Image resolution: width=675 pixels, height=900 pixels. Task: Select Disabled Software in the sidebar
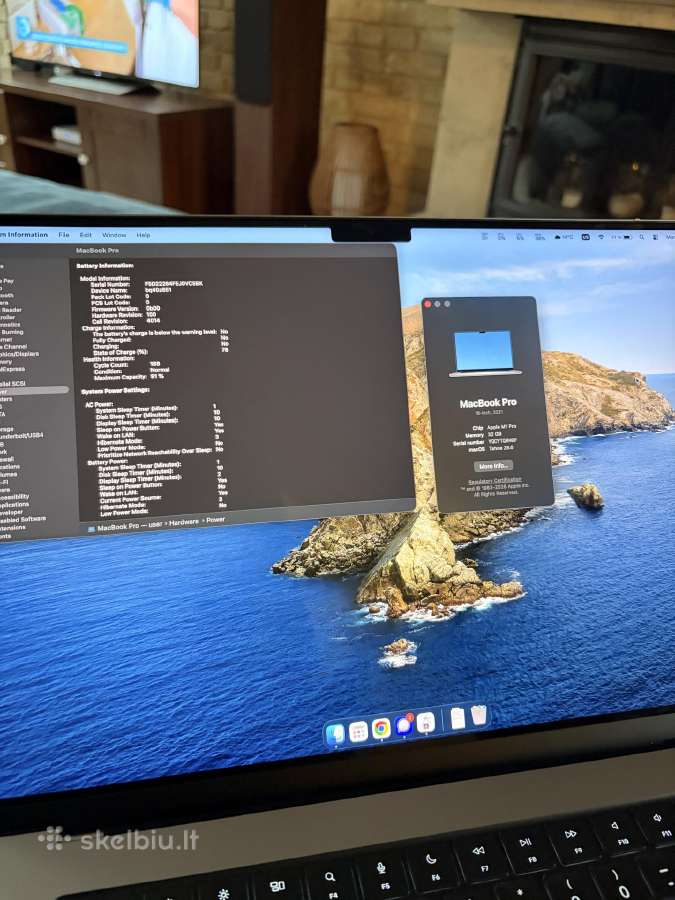pos(23,519)
